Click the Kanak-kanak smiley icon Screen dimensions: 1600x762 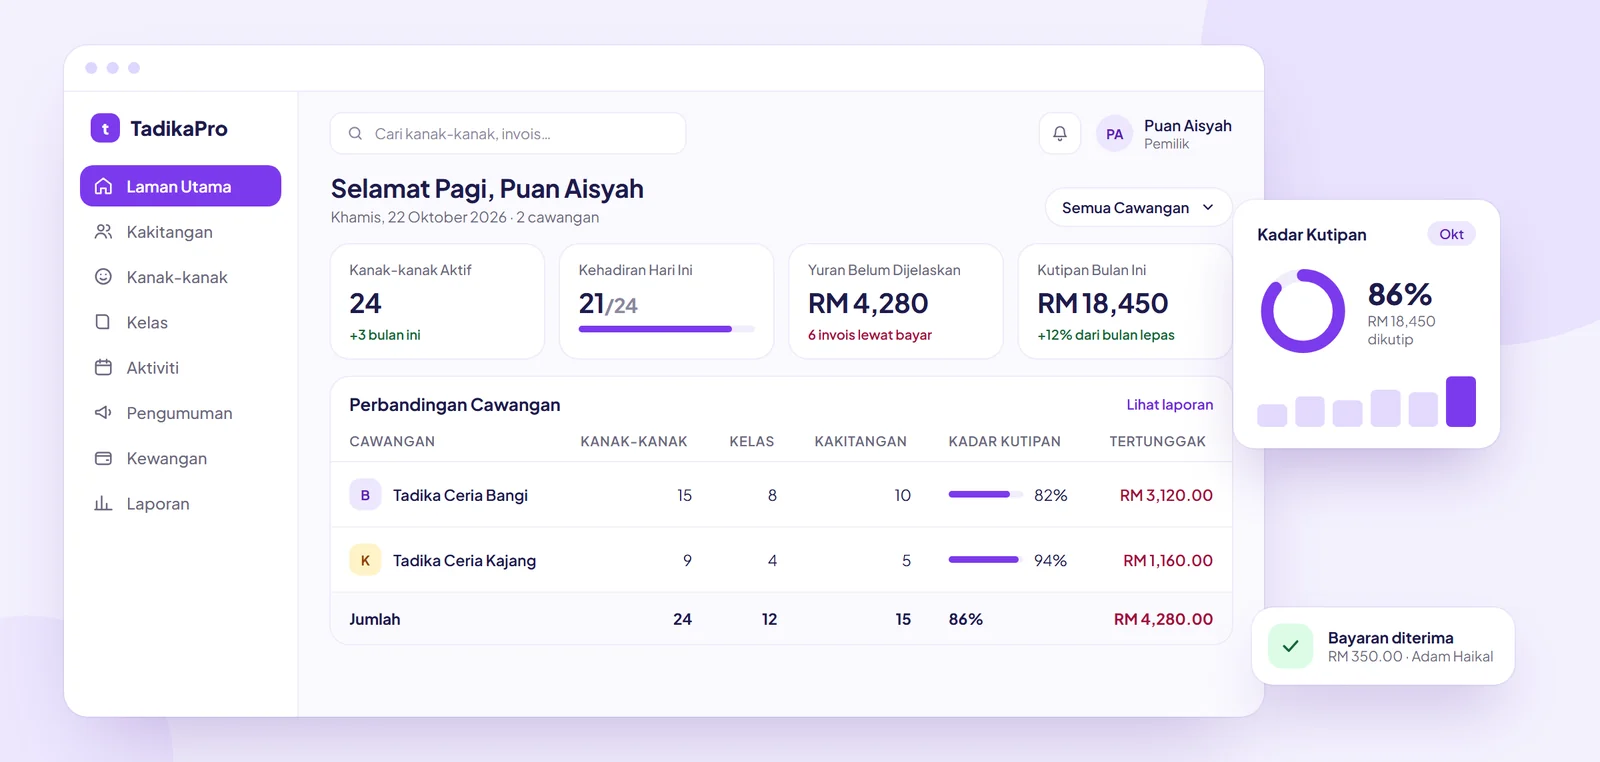103,277
